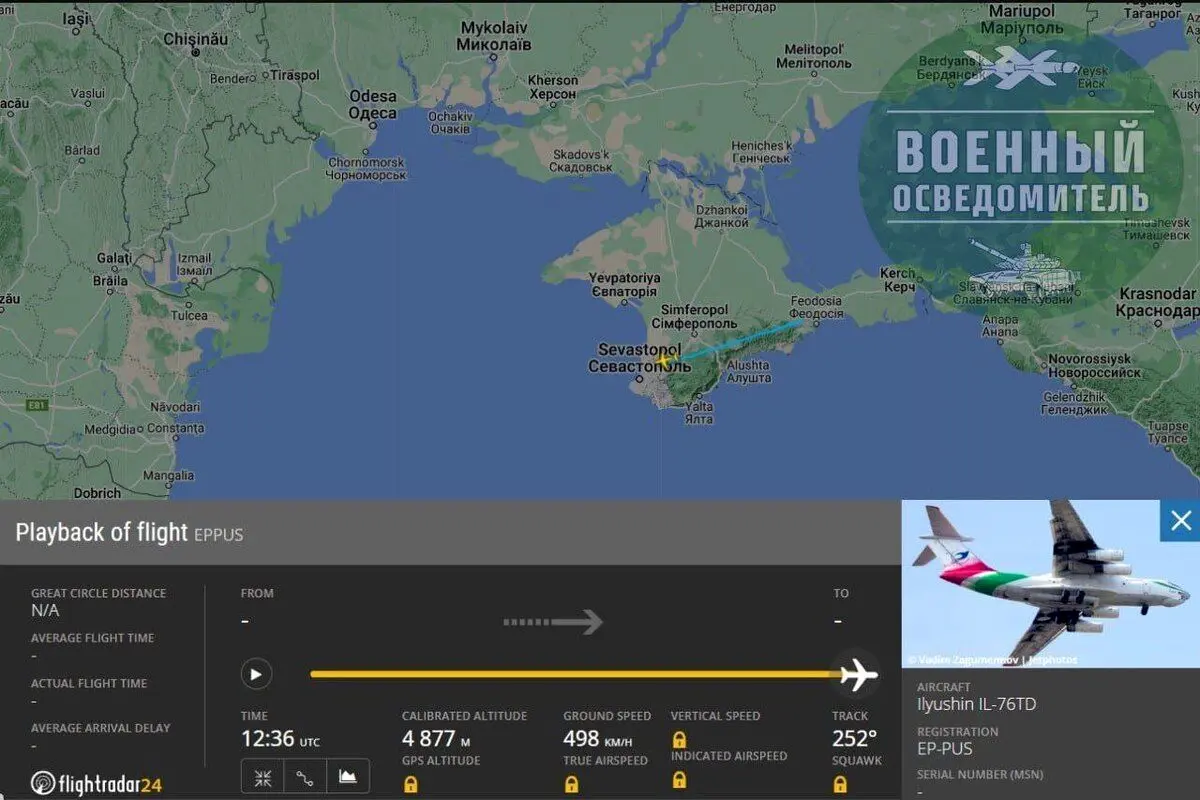Image resolution: width=1200 pixels, height=800 pixels.
Task: Click the locked True Airspeed padlock
Action: (x=571, y=784)
